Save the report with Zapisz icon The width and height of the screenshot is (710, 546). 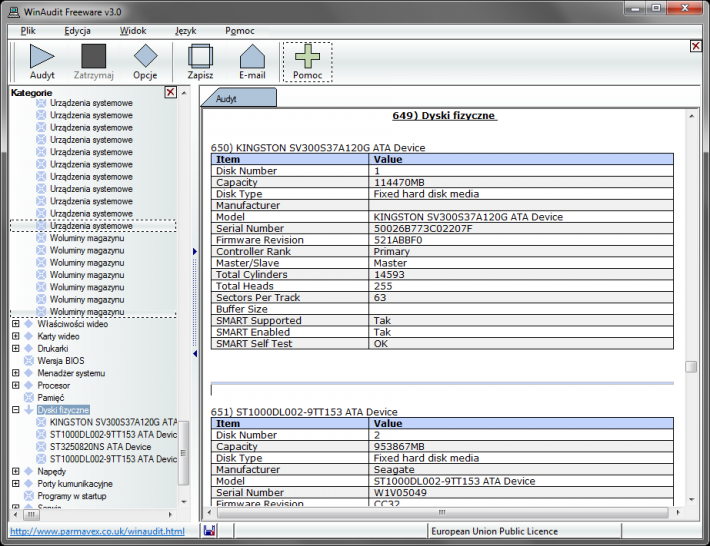(200, 56)
